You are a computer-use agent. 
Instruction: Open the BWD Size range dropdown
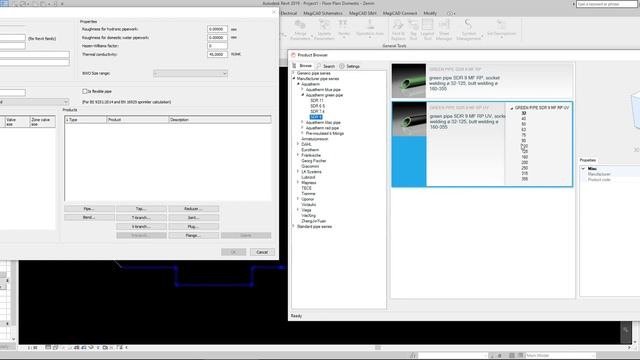(x=190, y=73)
